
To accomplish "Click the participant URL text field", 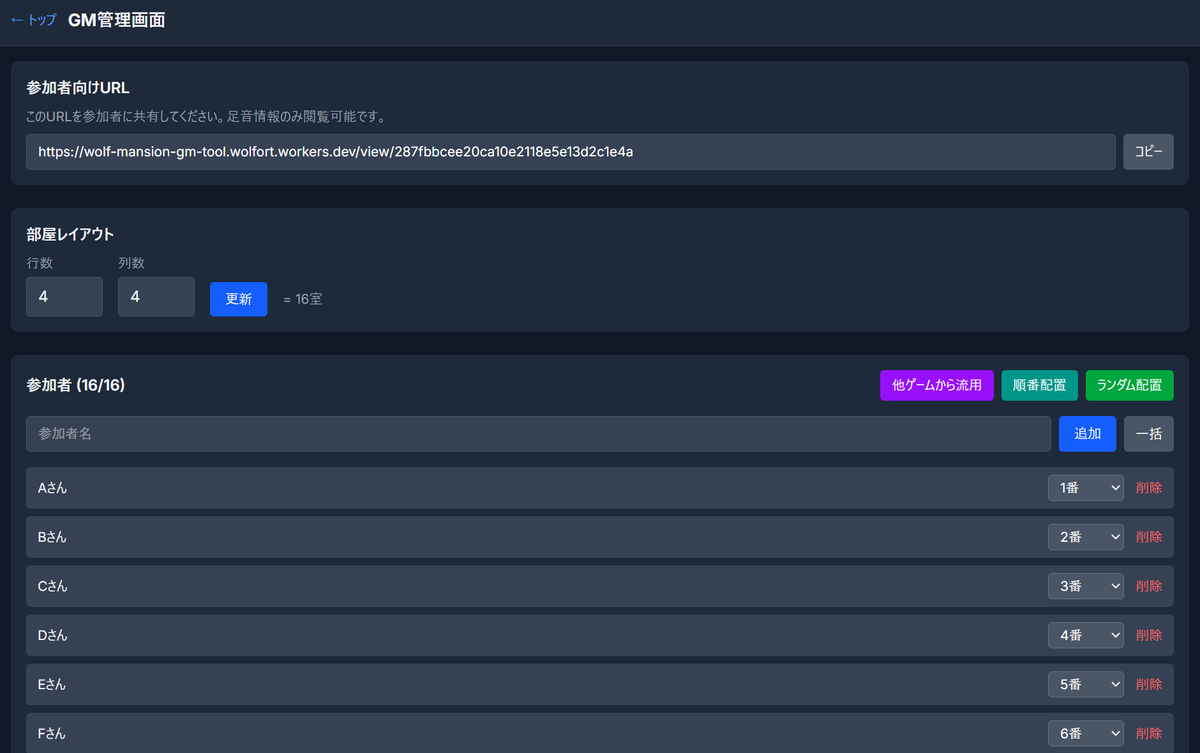I will (x=571, y=152).
